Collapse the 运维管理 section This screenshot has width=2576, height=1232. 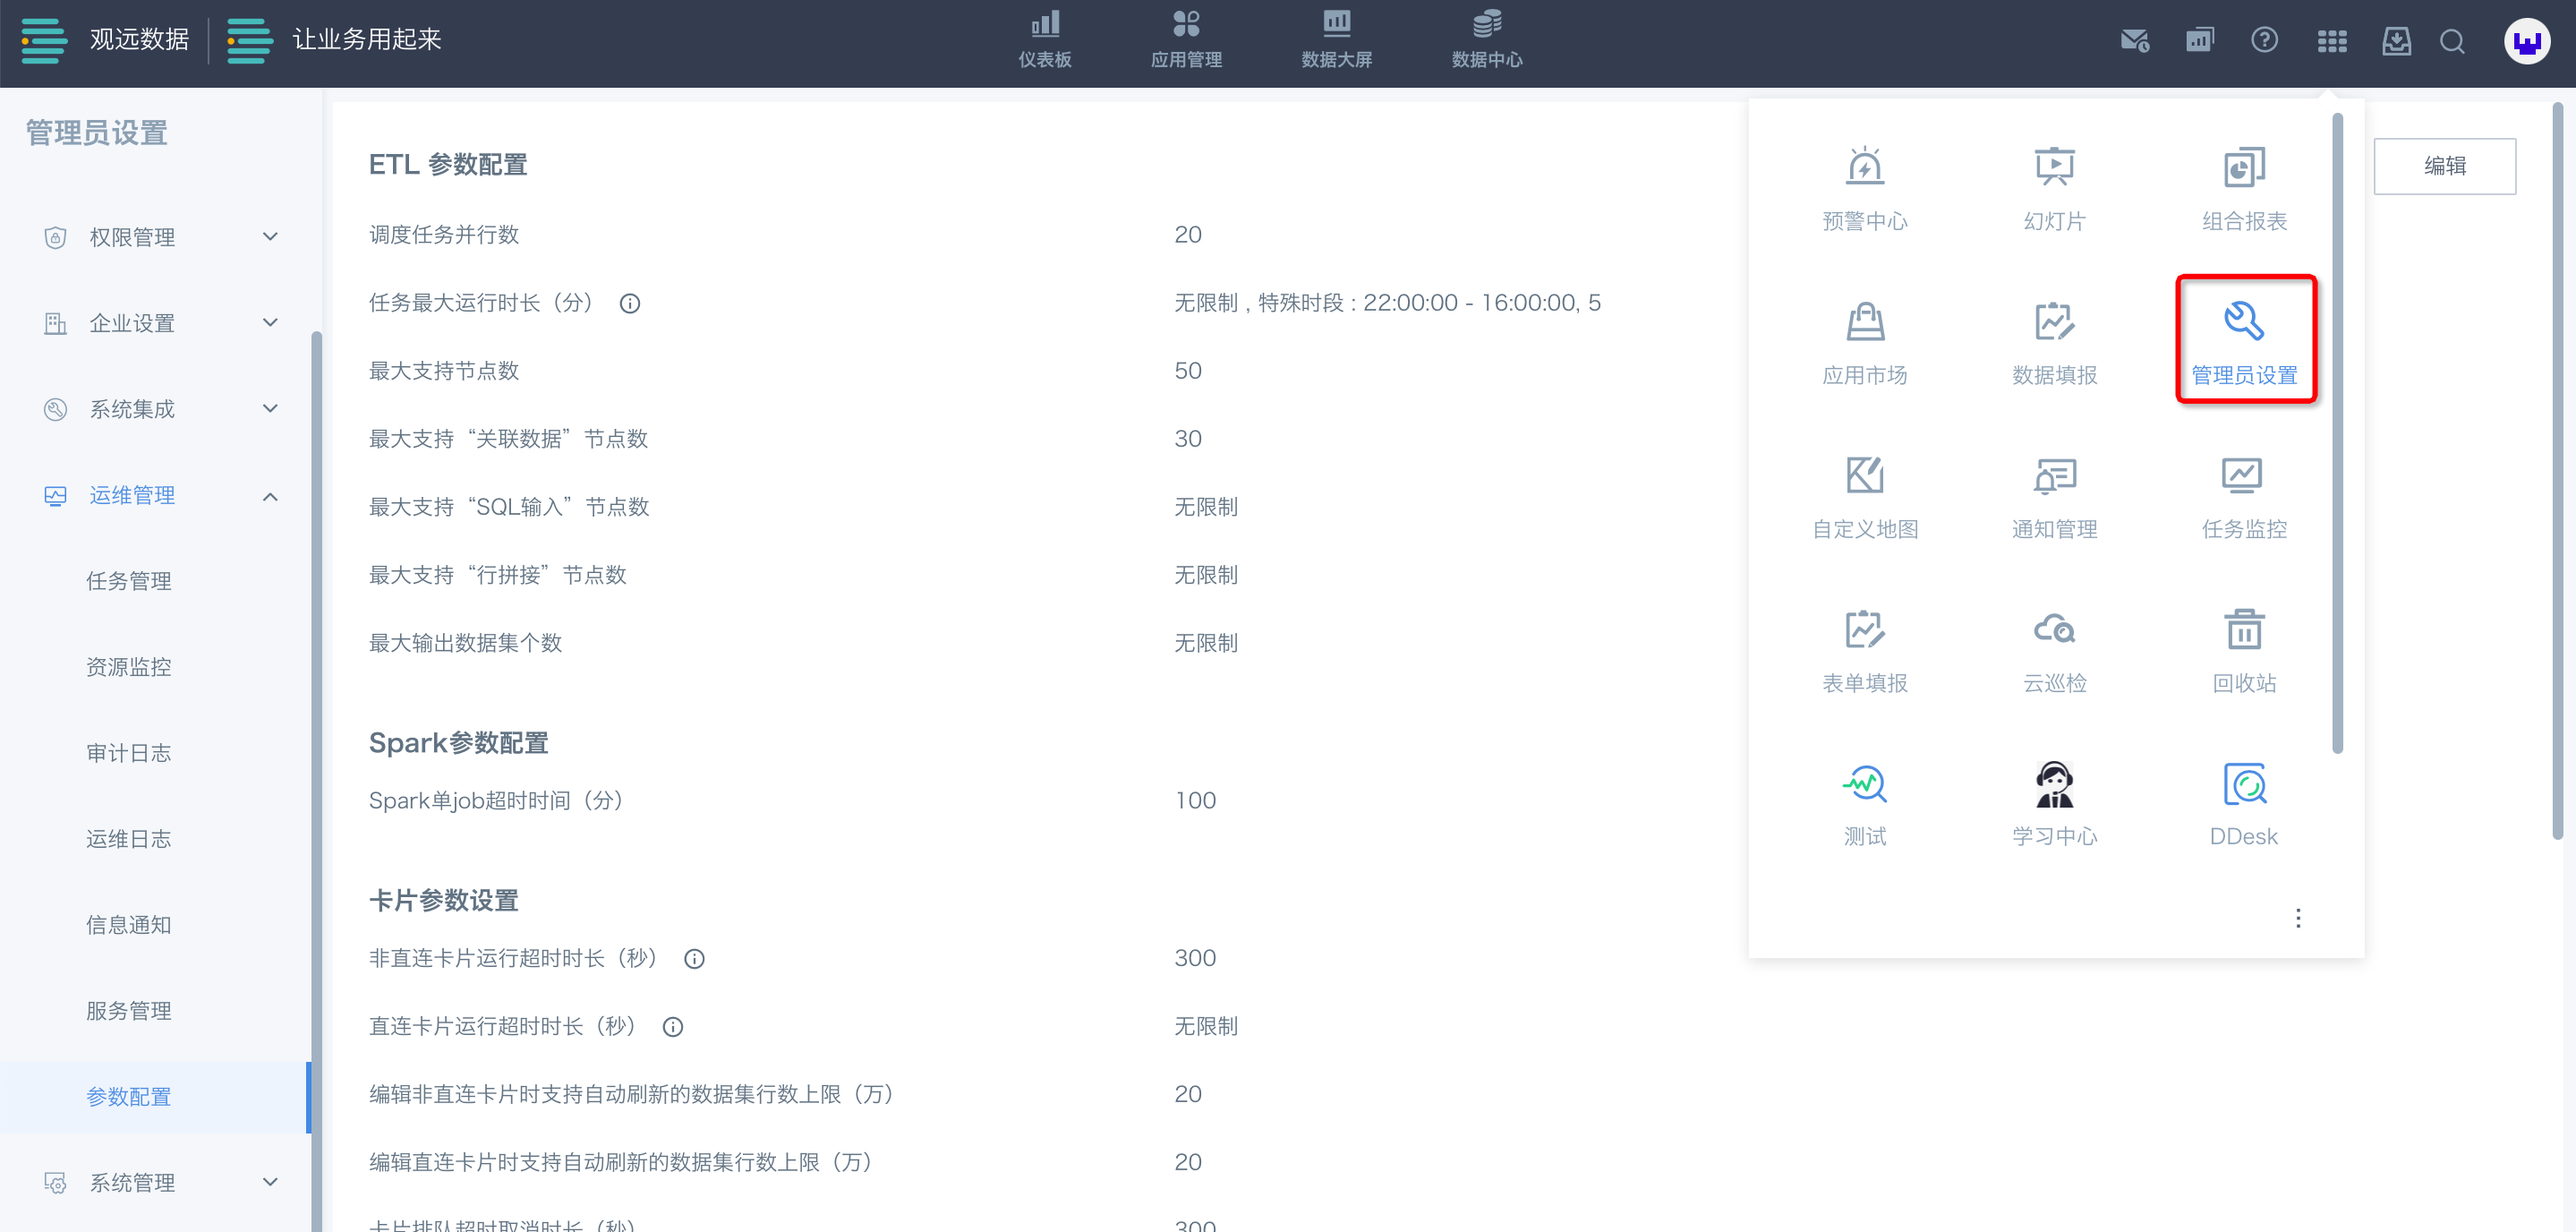point(160,495)
